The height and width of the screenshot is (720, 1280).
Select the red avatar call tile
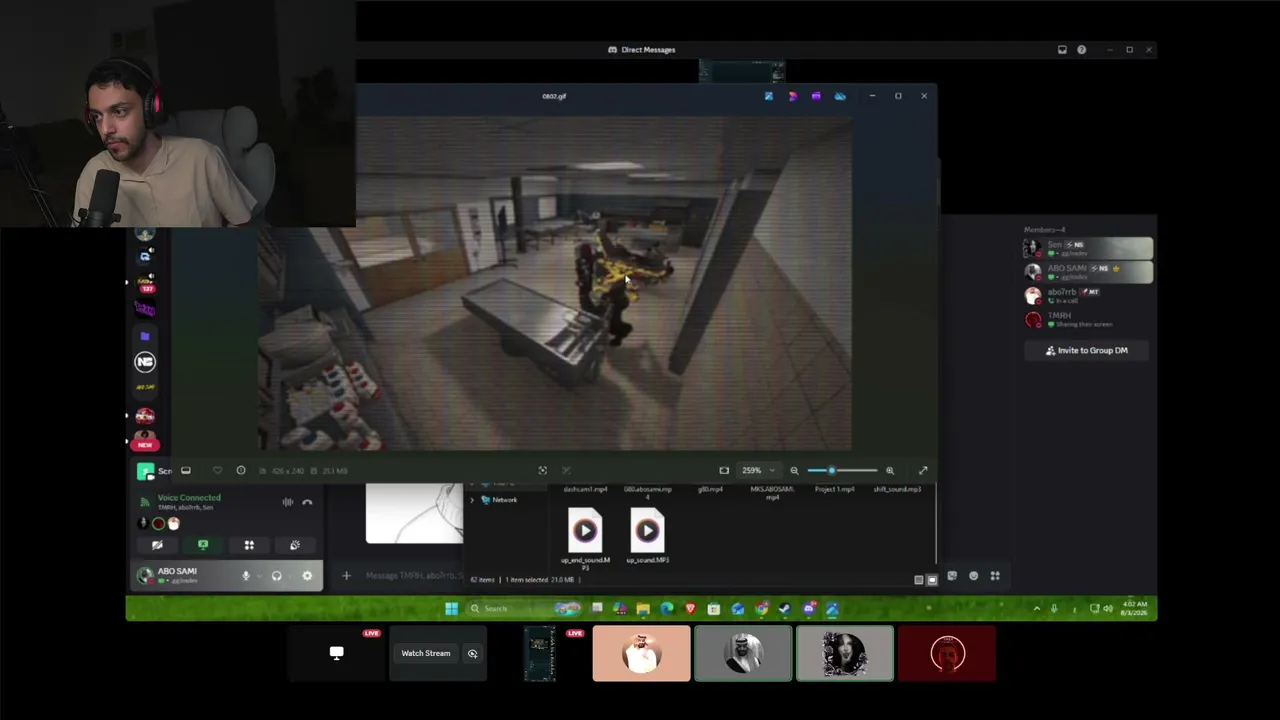(947, 654)
